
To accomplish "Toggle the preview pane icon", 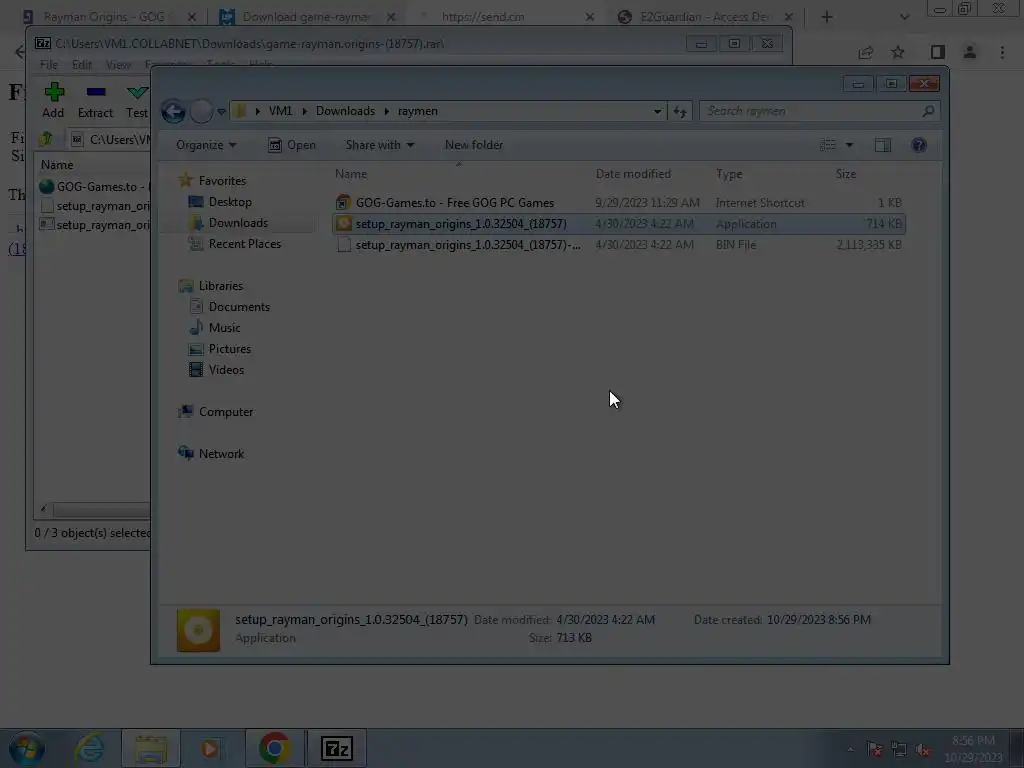I will coord(882,145).
